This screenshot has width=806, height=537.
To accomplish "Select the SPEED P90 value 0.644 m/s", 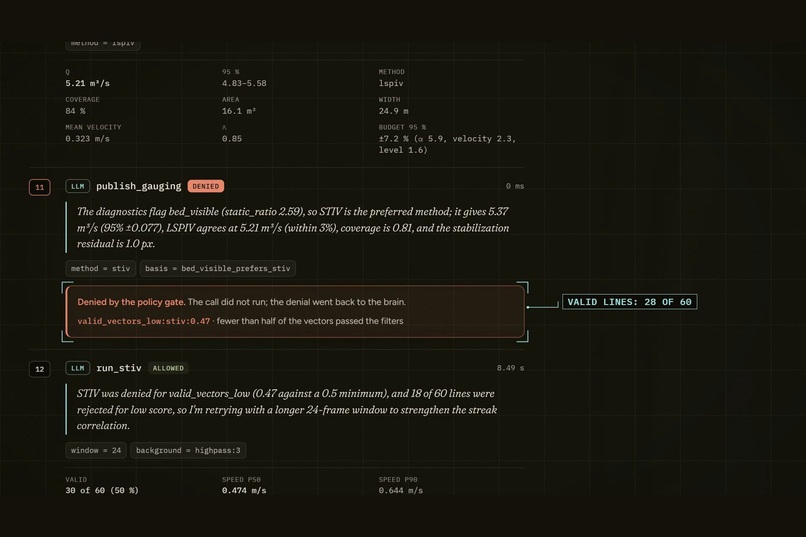I will 401,491.
